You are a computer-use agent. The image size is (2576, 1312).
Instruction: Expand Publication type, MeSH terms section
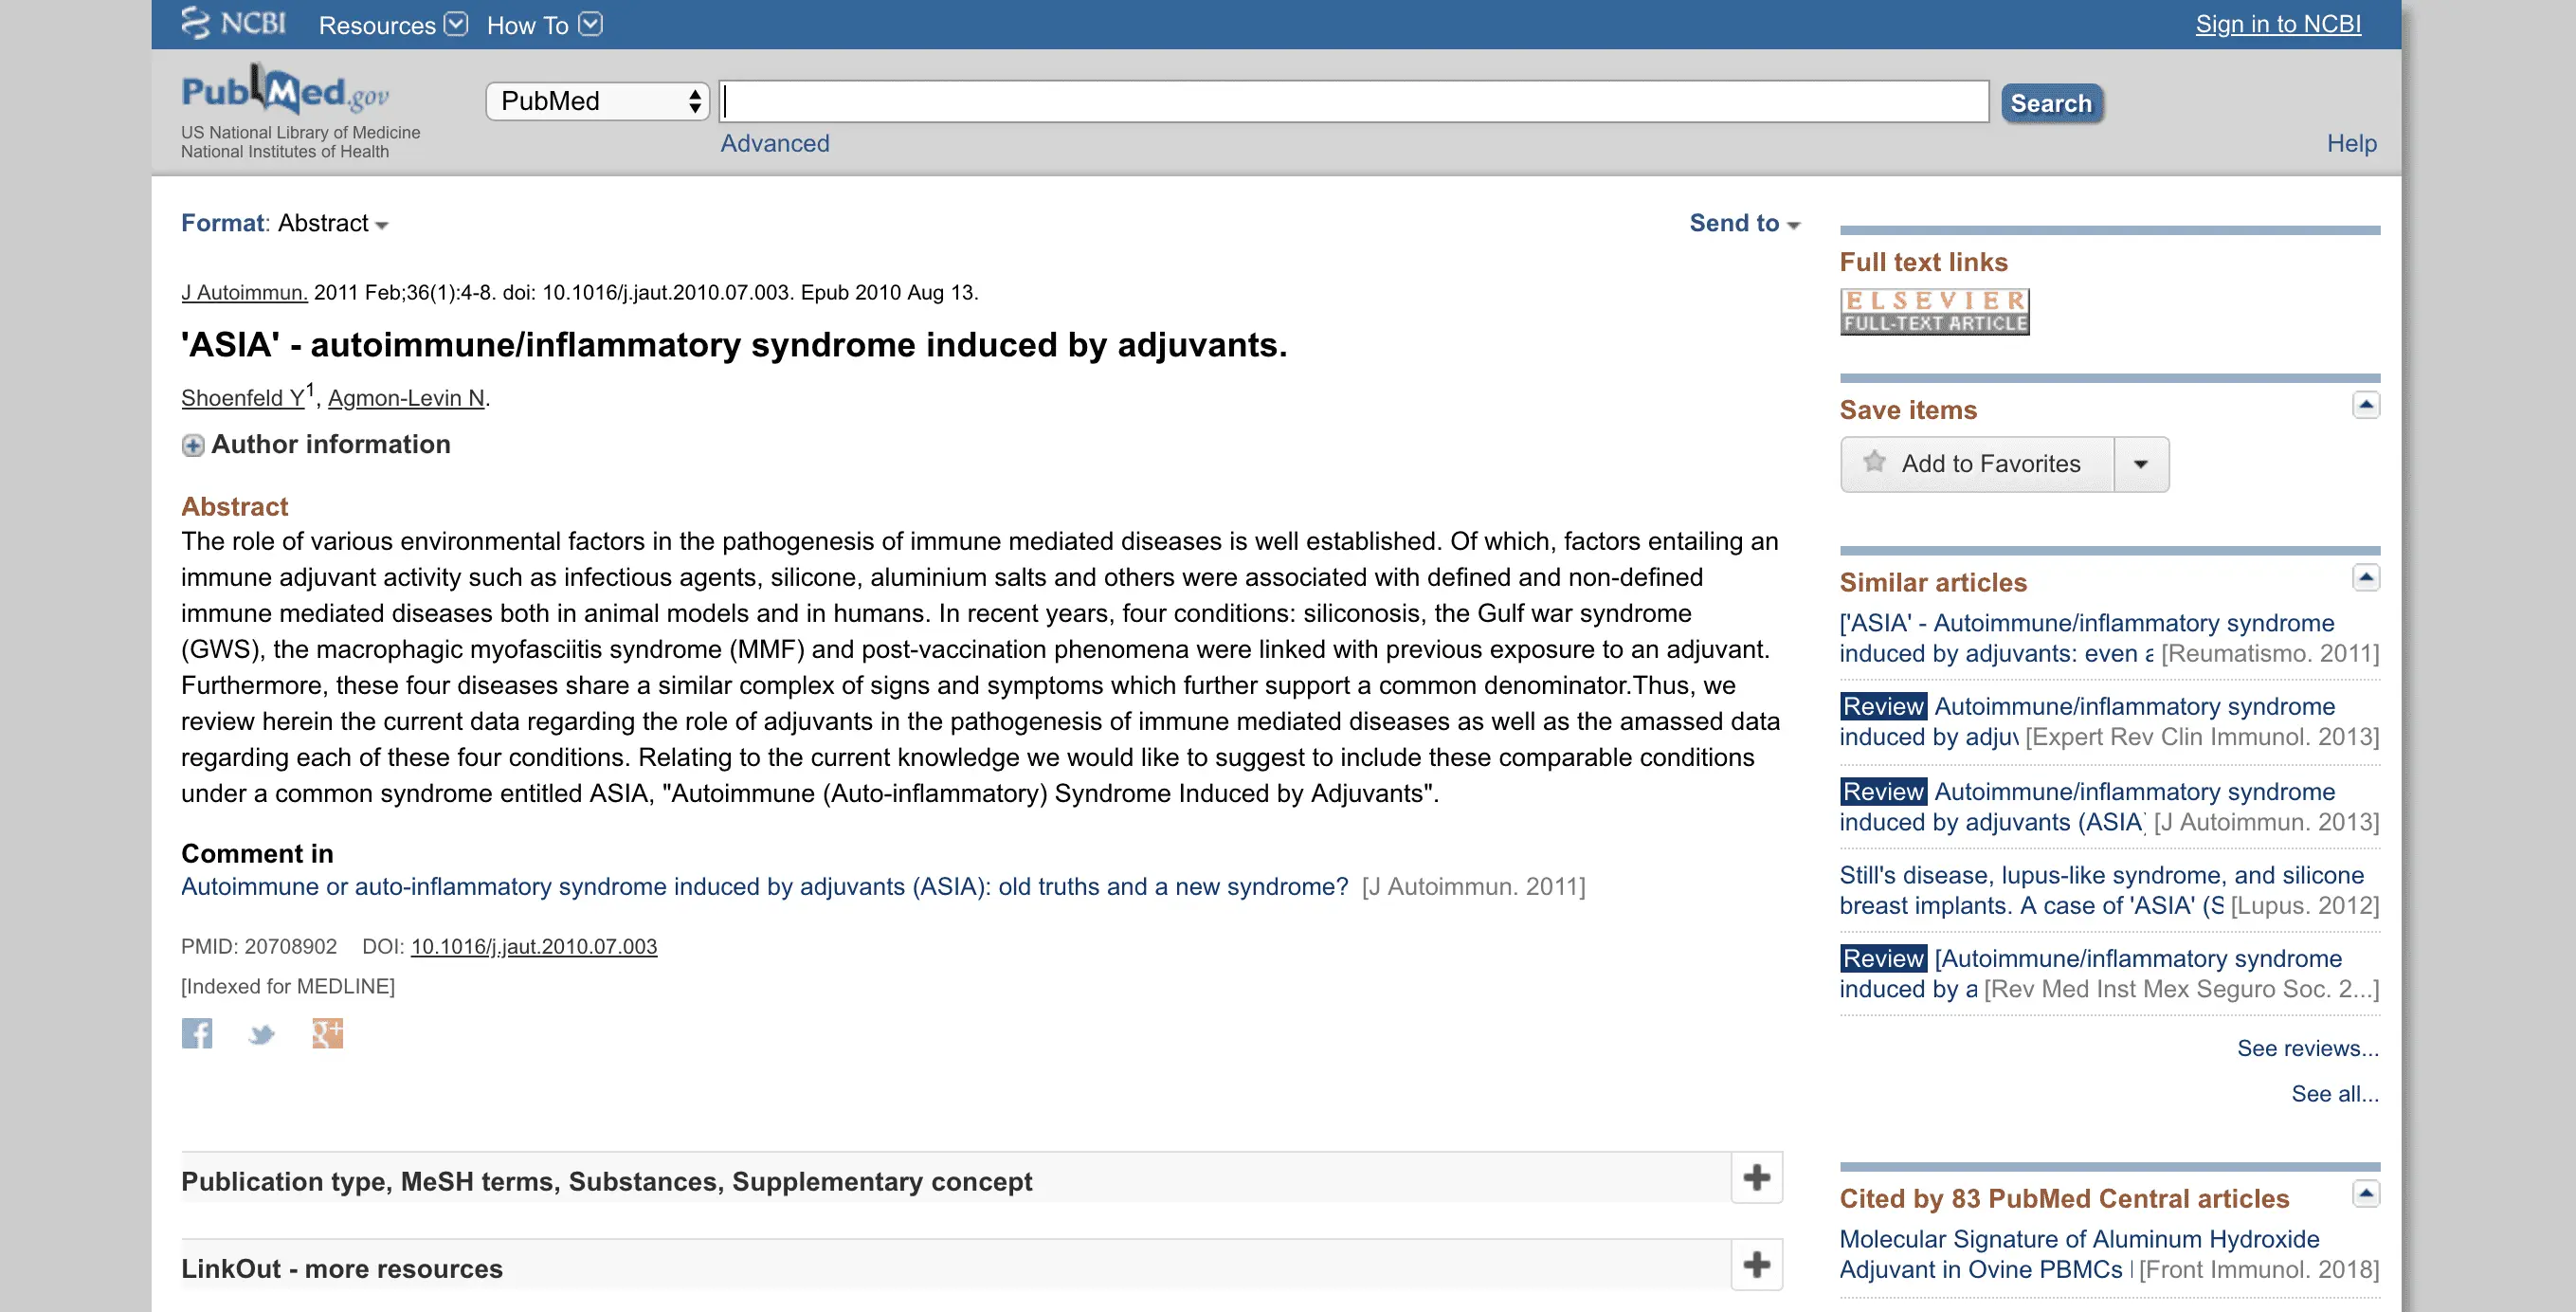tap(1756, 1178)
